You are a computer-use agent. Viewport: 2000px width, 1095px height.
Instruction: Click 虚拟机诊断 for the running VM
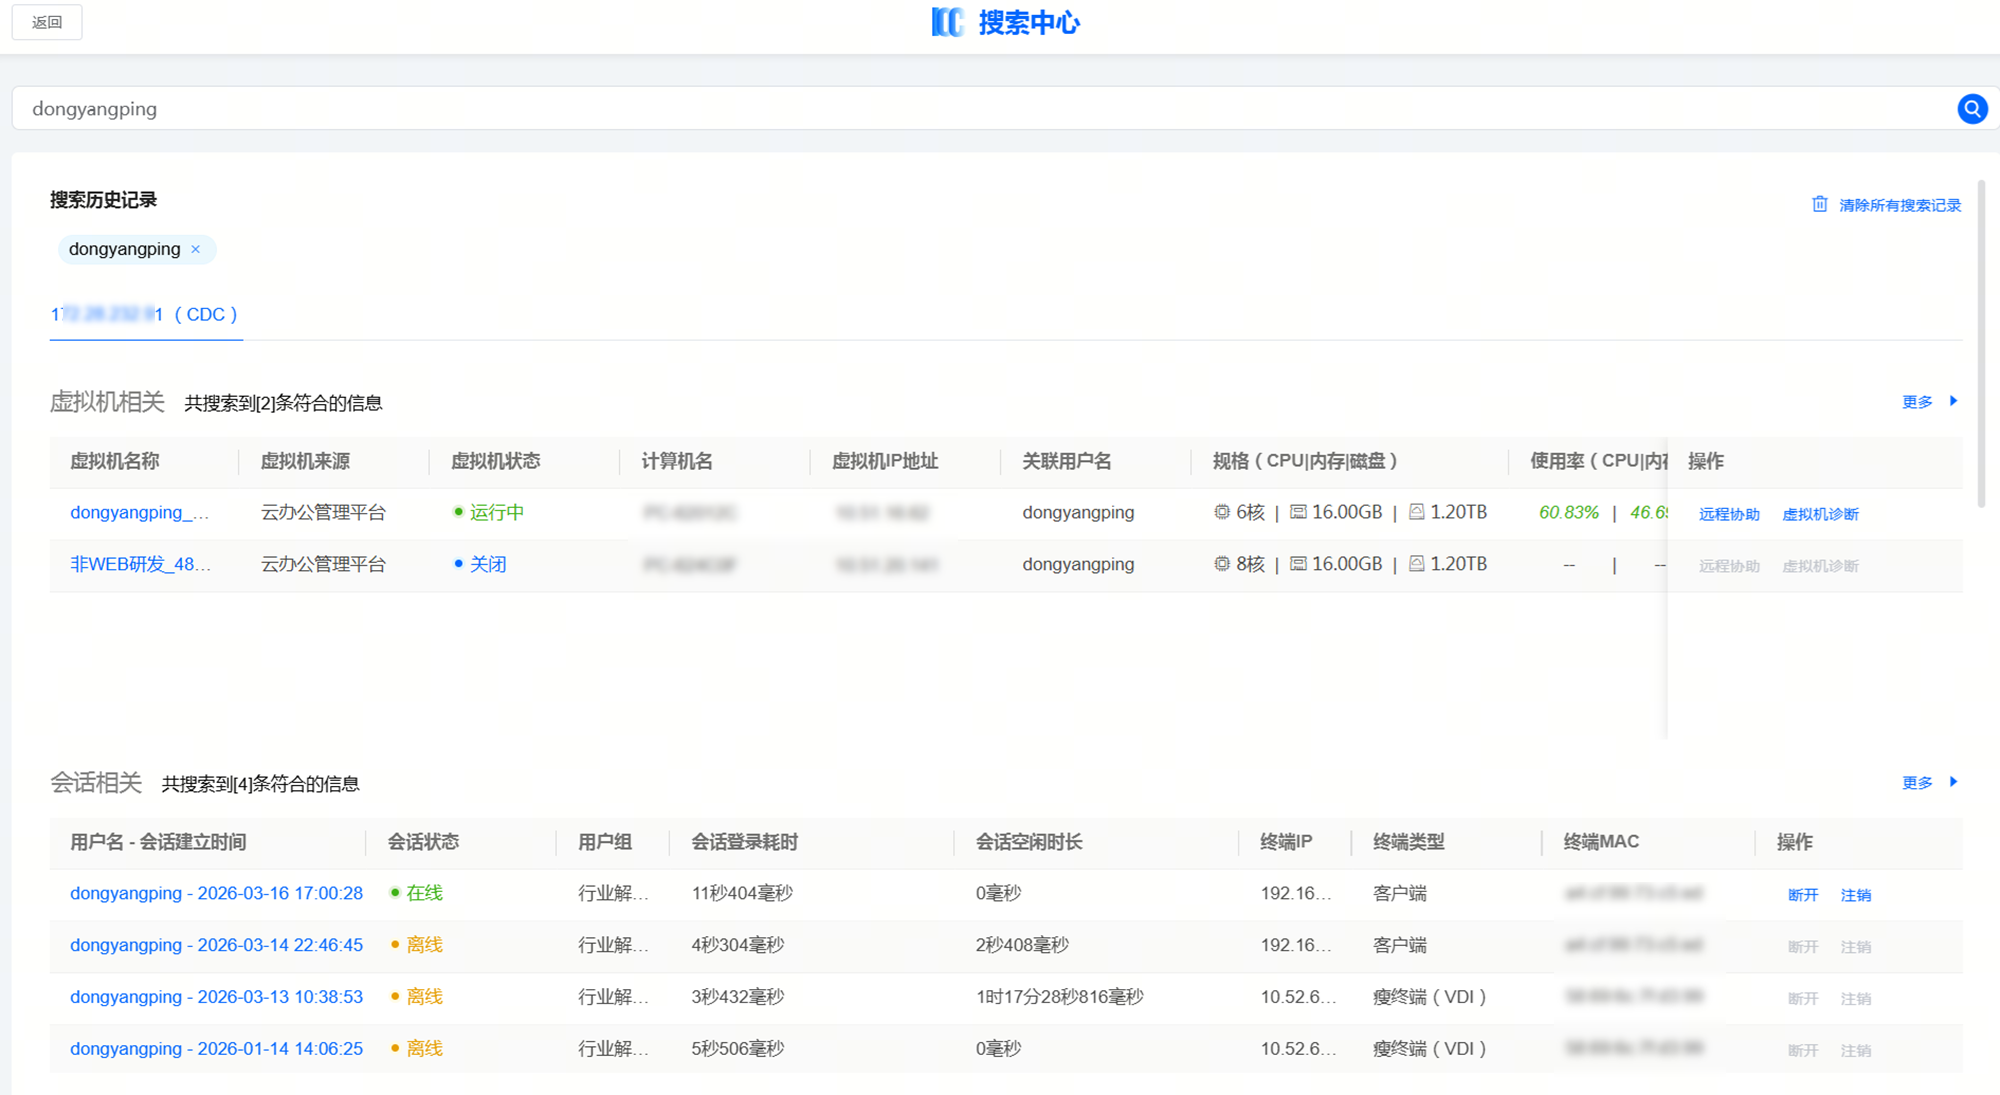[x=1820, y=514]
